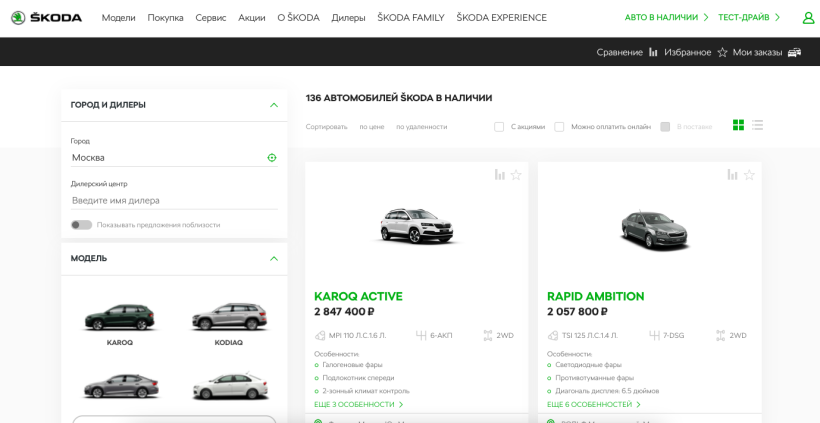The width and height of the screenshot is (820, 423).
Task: Open the 'Тест-драйв' link
Action: point(749,17)
